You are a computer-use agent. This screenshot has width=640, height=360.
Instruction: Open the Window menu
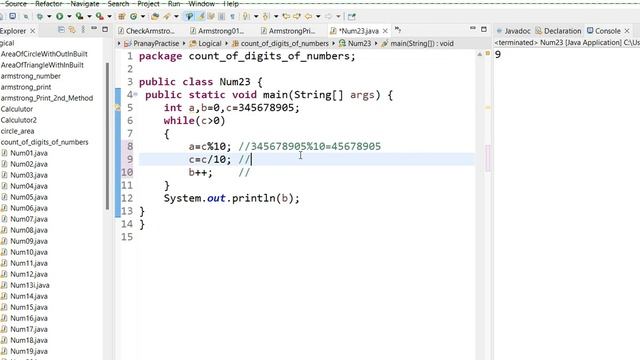pyautogui.click(x=202, y=4)
